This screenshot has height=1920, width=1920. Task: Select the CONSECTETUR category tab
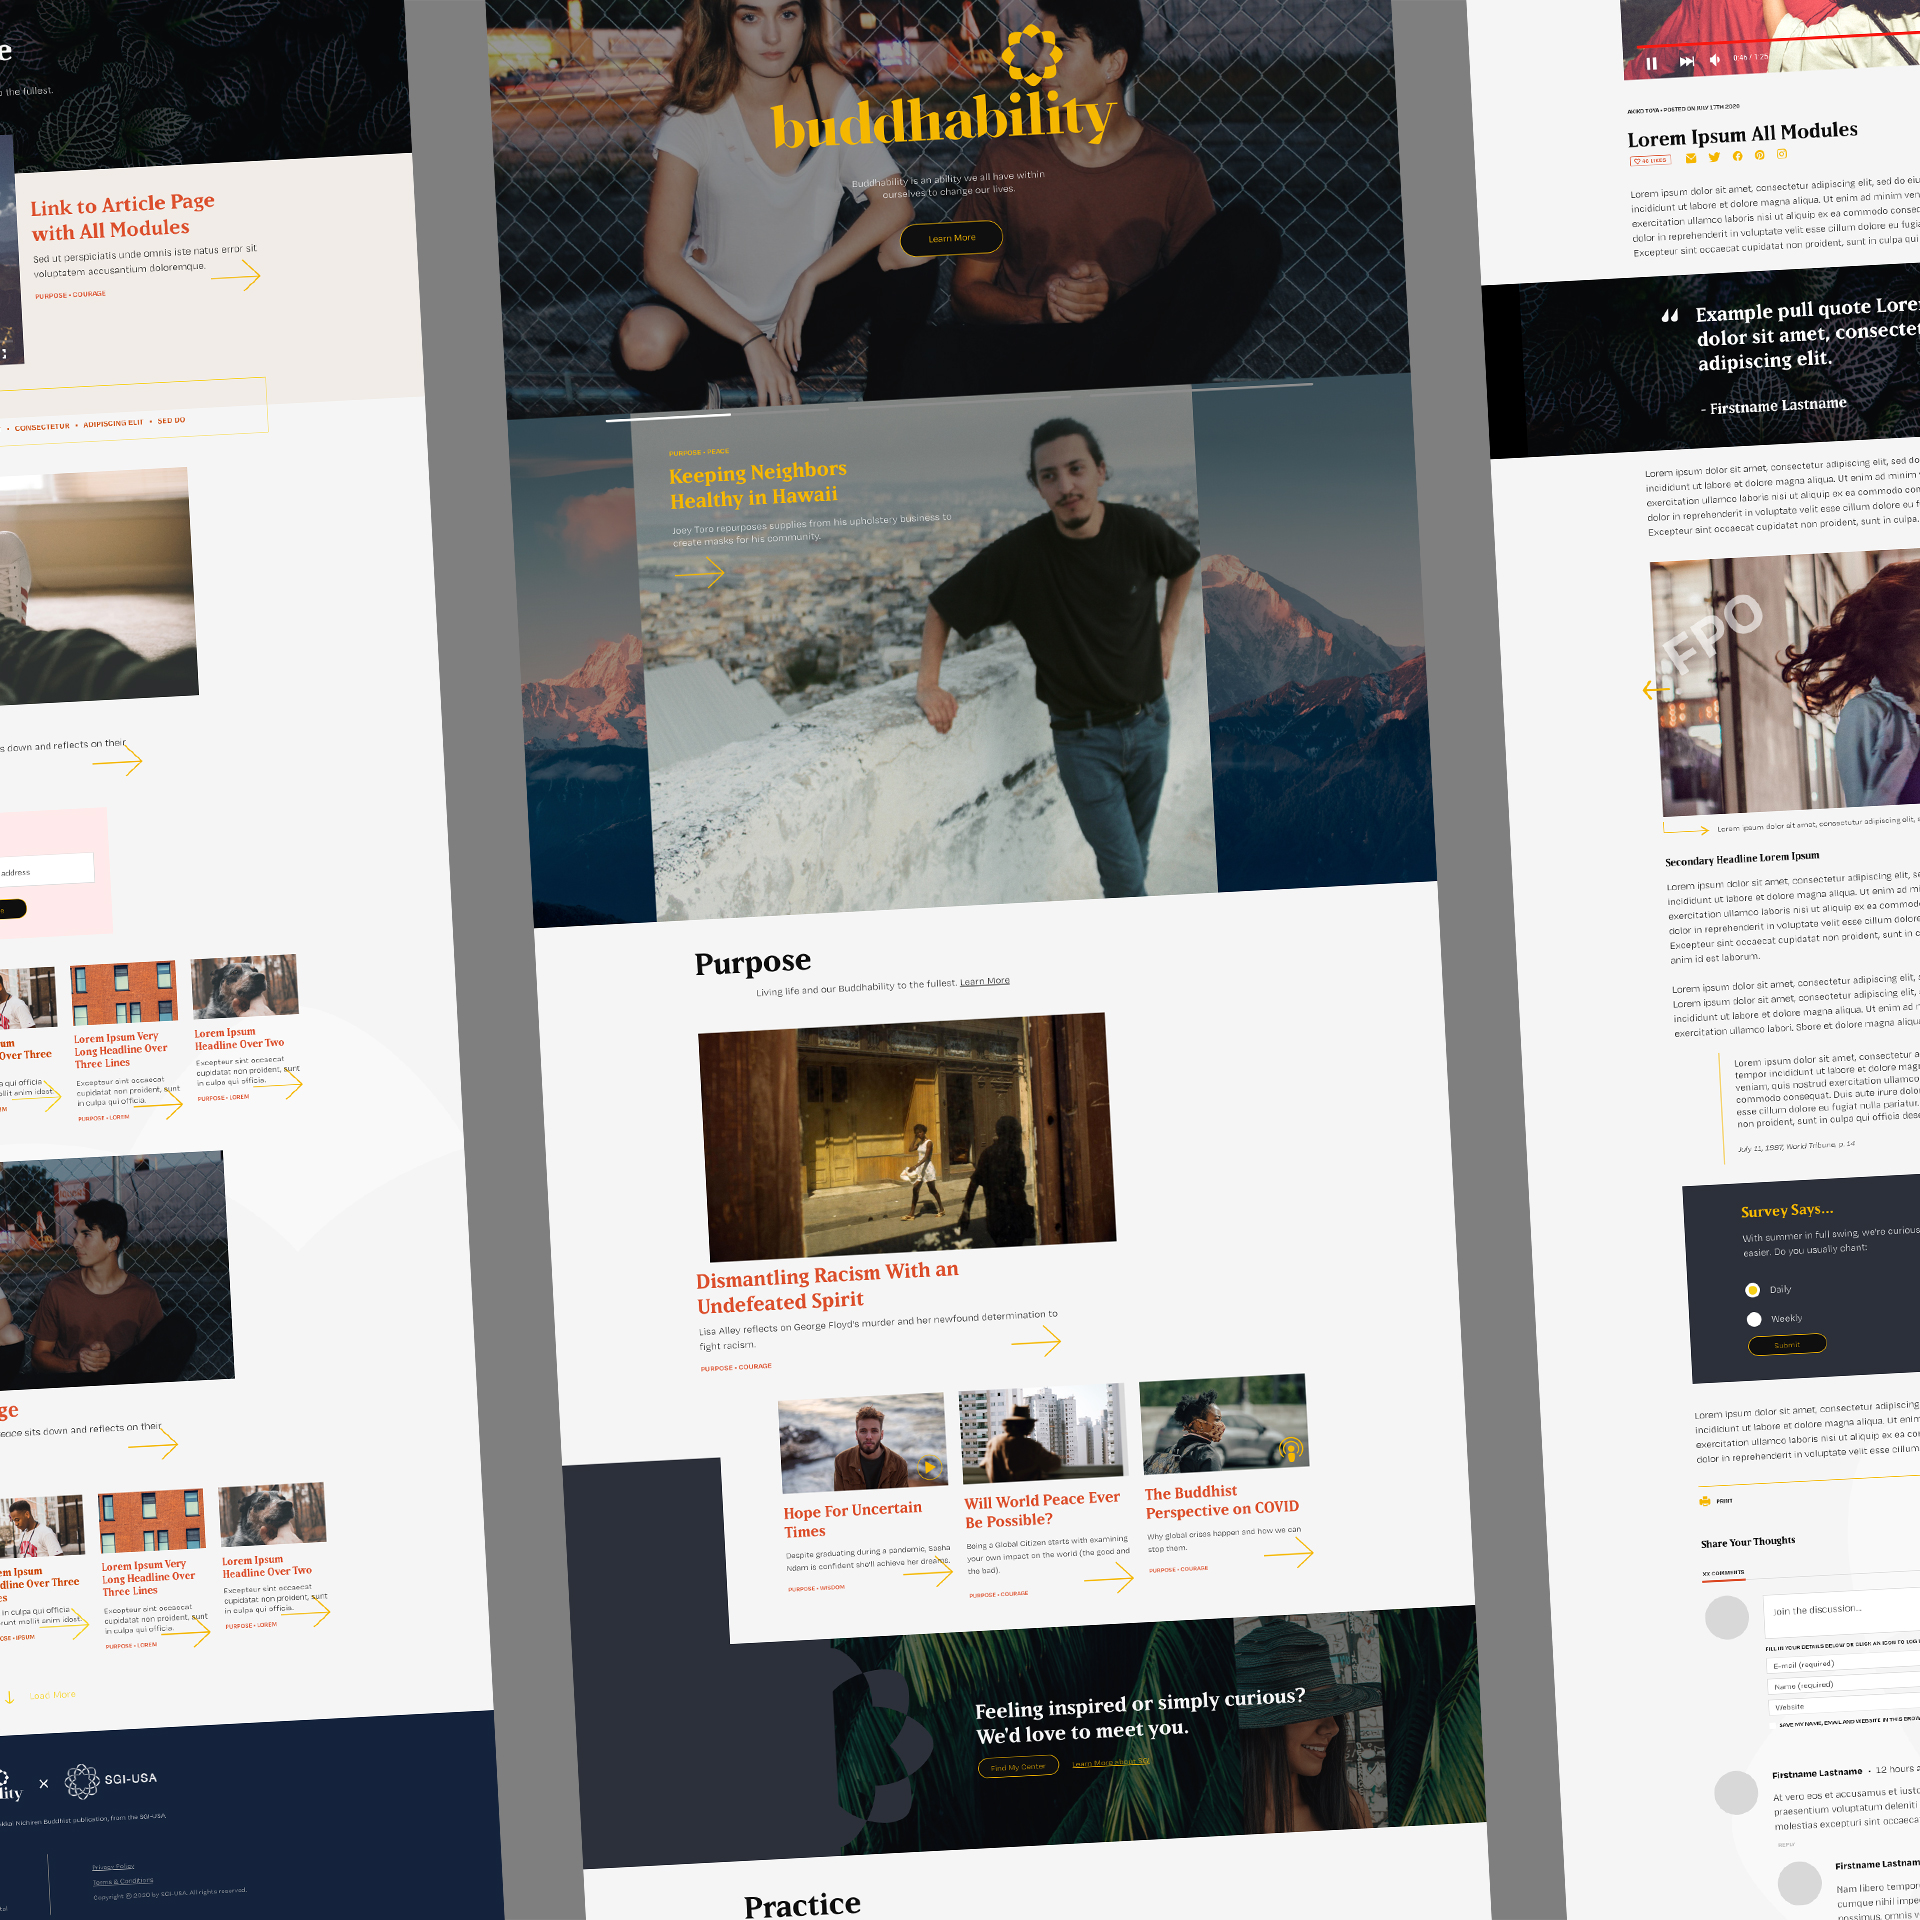pos(42,427)
